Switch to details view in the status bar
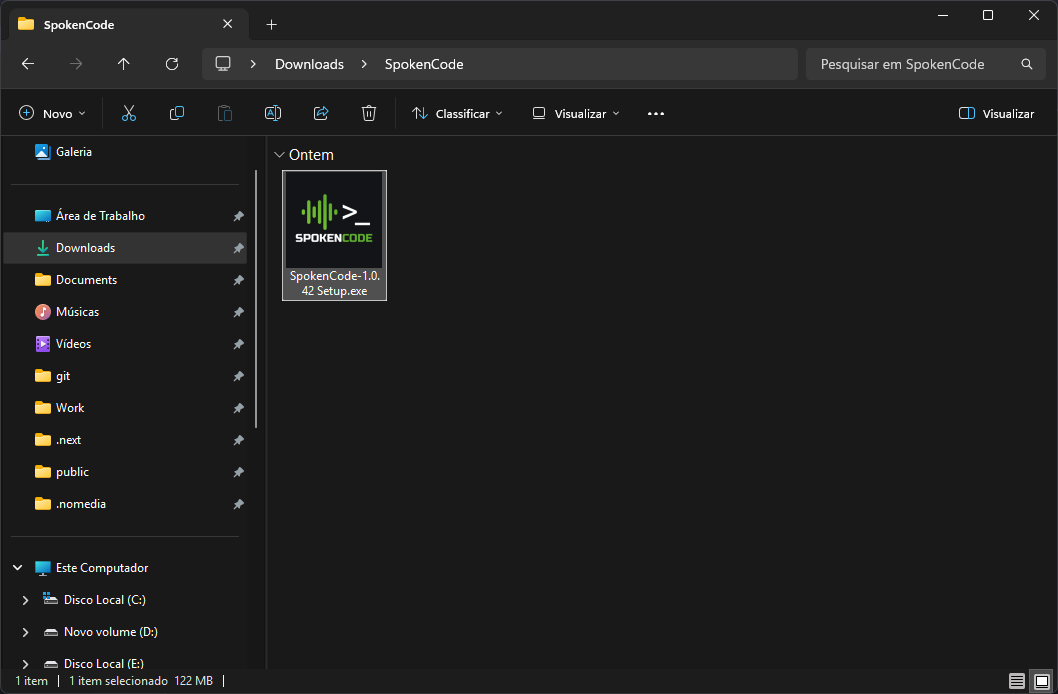Viewport: 1058px width, 694px height. [1017, 680]
